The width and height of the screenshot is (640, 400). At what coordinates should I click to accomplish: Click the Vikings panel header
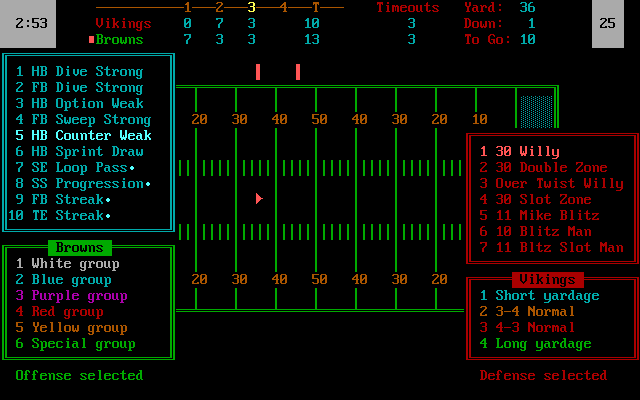[548, 280]
